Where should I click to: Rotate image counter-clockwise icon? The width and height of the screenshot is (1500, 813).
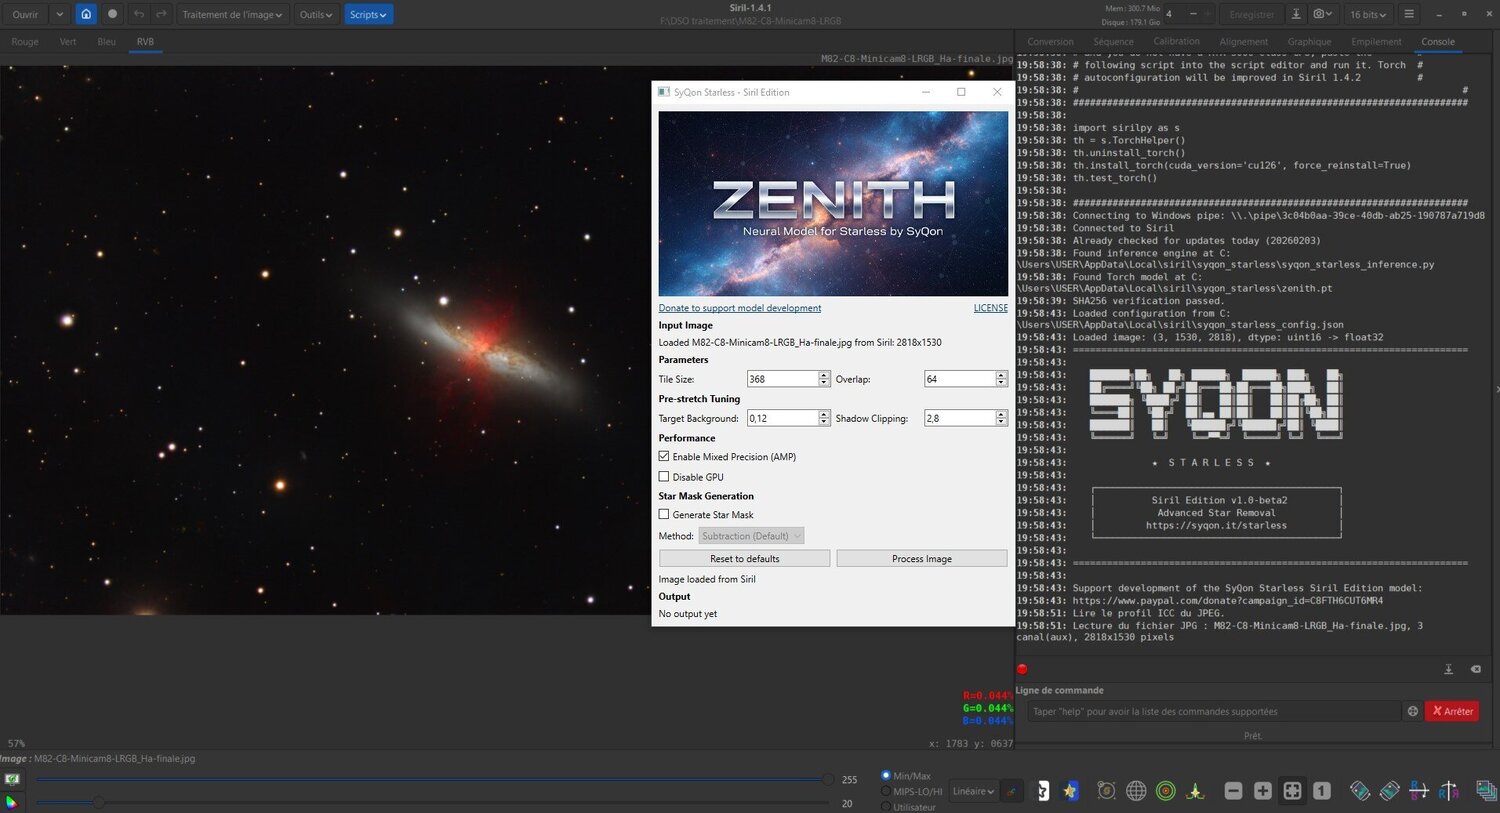click(1359, 791)
